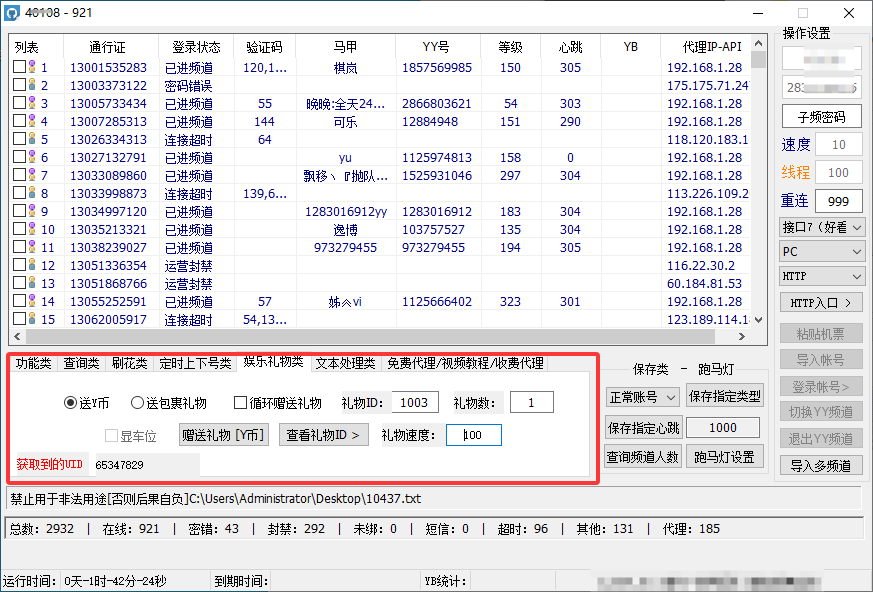Click the 粘贴机票 button
873x592 pixels.
821,334
